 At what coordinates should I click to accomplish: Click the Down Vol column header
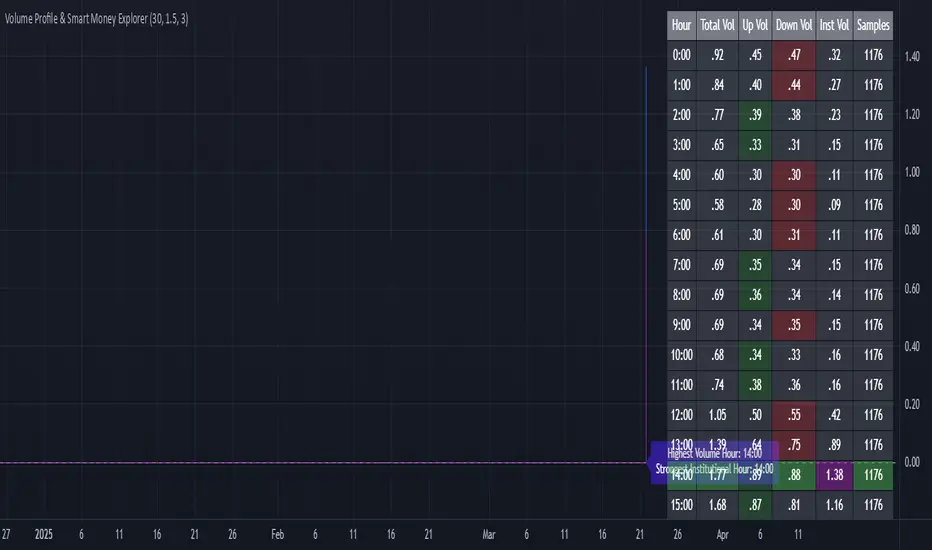794,25
